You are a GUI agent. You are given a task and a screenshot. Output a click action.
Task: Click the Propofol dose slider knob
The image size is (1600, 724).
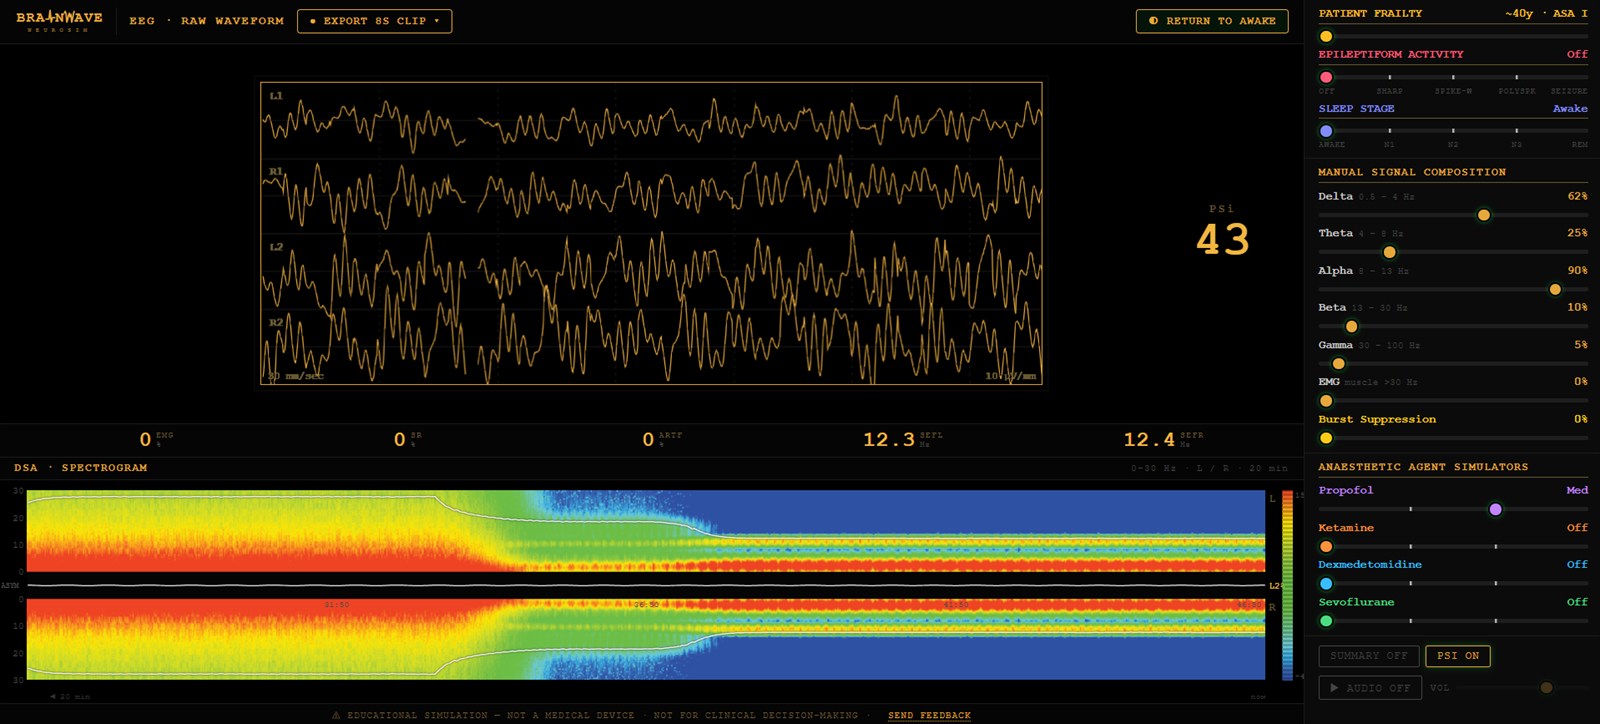click(x=1495, y=509)
